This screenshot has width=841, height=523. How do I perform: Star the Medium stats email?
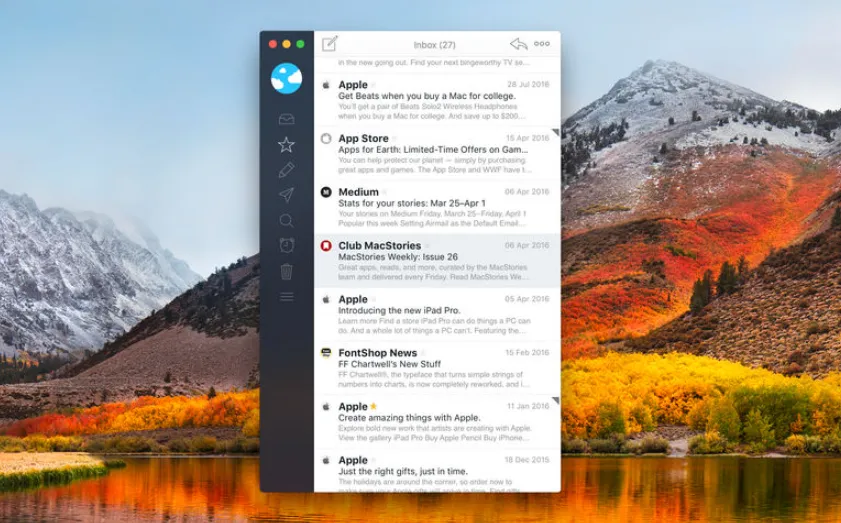click(385, 192)
